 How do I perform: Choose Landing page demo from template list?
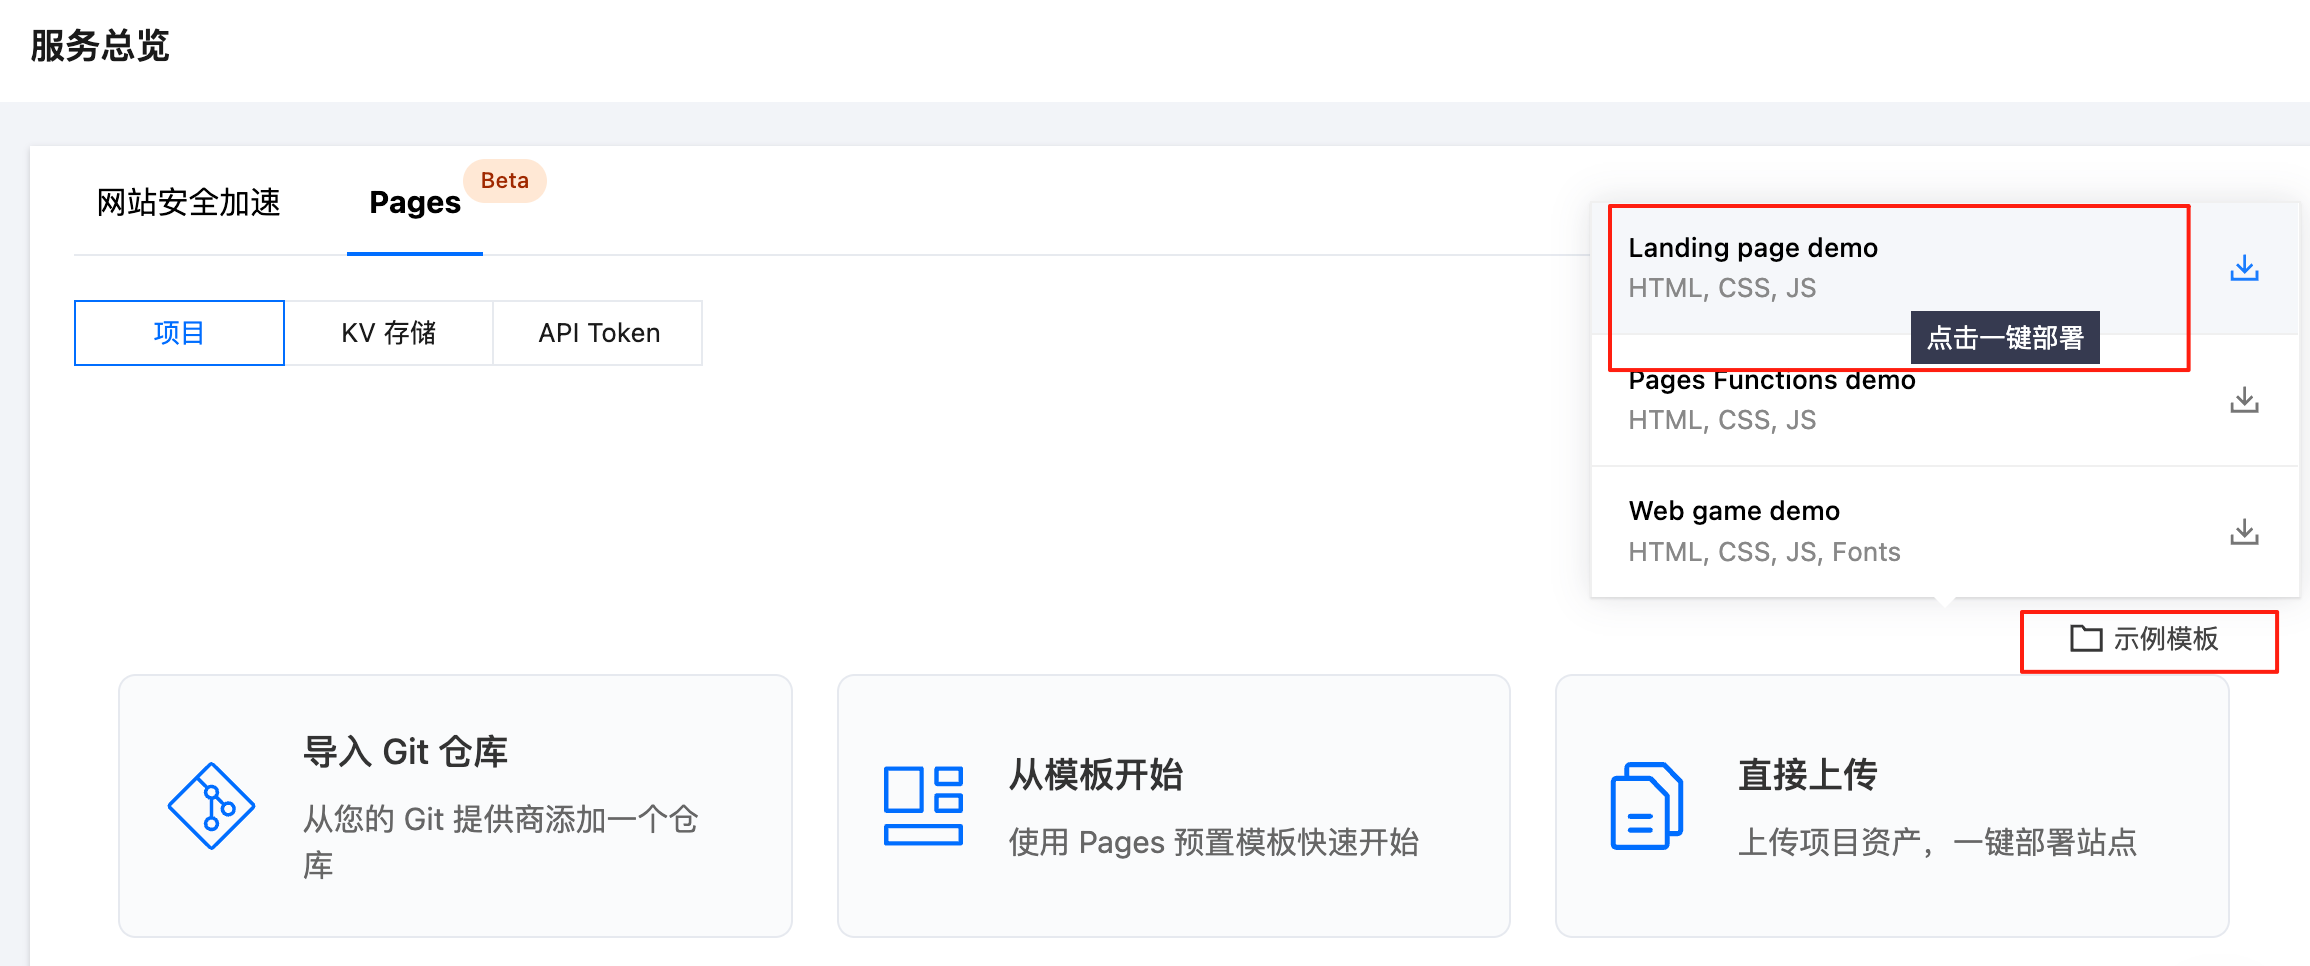pyautogui.click(x=1752, y=248)
